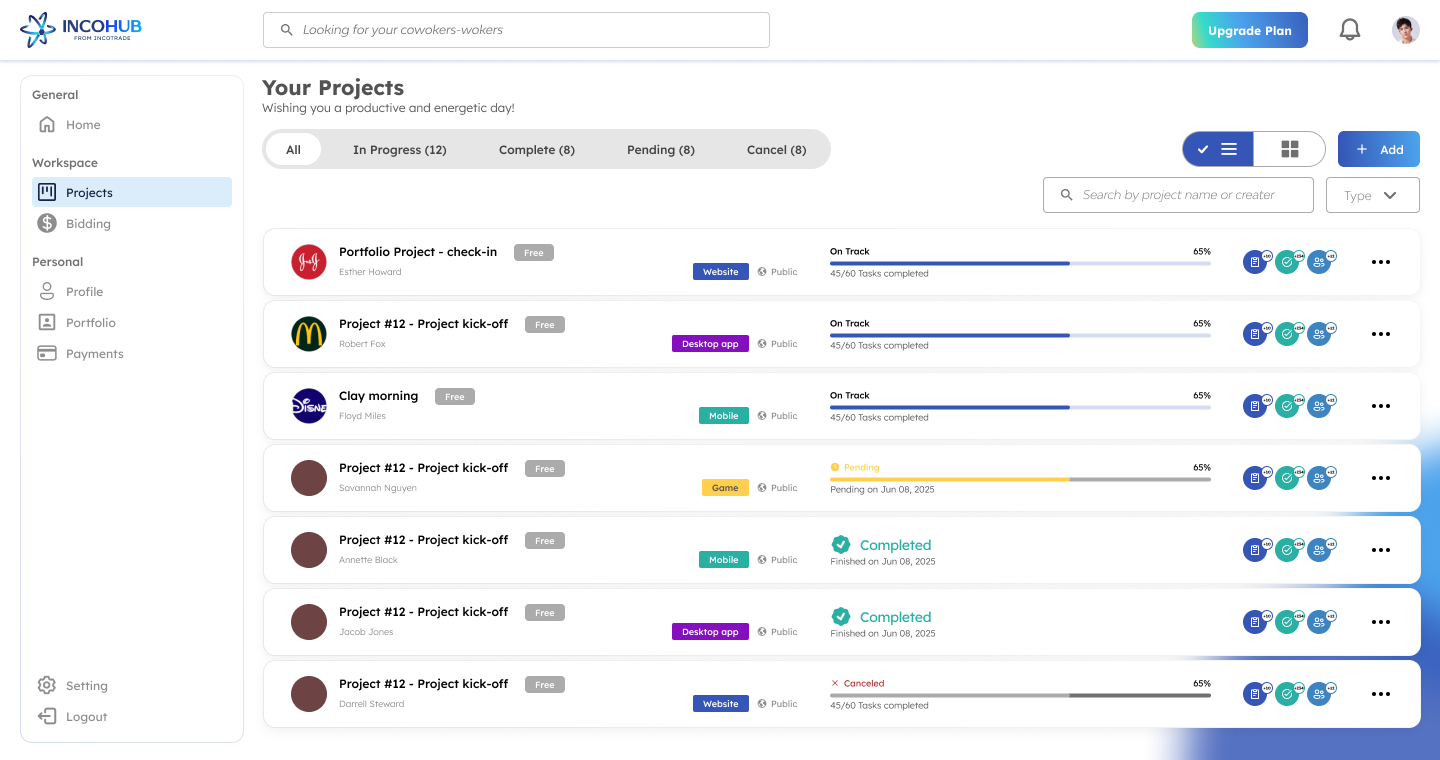Screen dimensions: 1440x760
Task: Click the tasks document icon in Robert Fox's row
Action: [1255, 334]
